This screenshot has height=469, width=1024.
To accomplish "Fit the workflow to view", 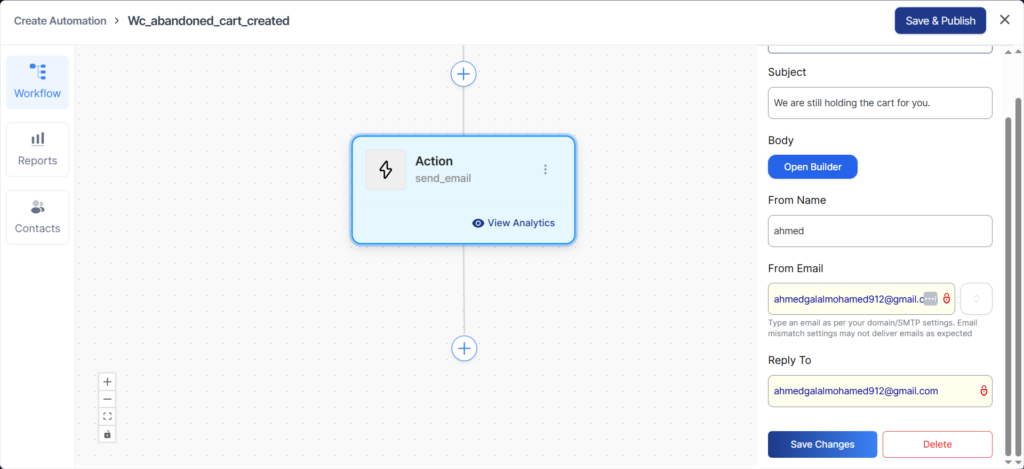I will (x=108, y=416).
